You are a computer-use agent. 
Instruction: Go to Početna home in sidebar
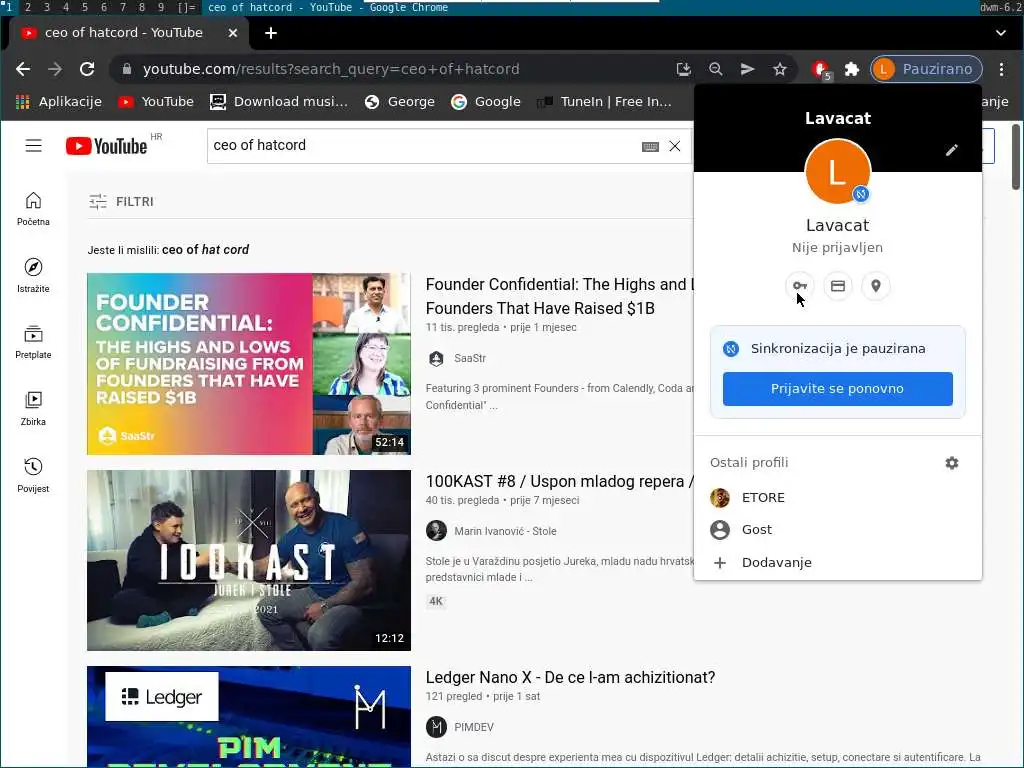tap(33, 209)
